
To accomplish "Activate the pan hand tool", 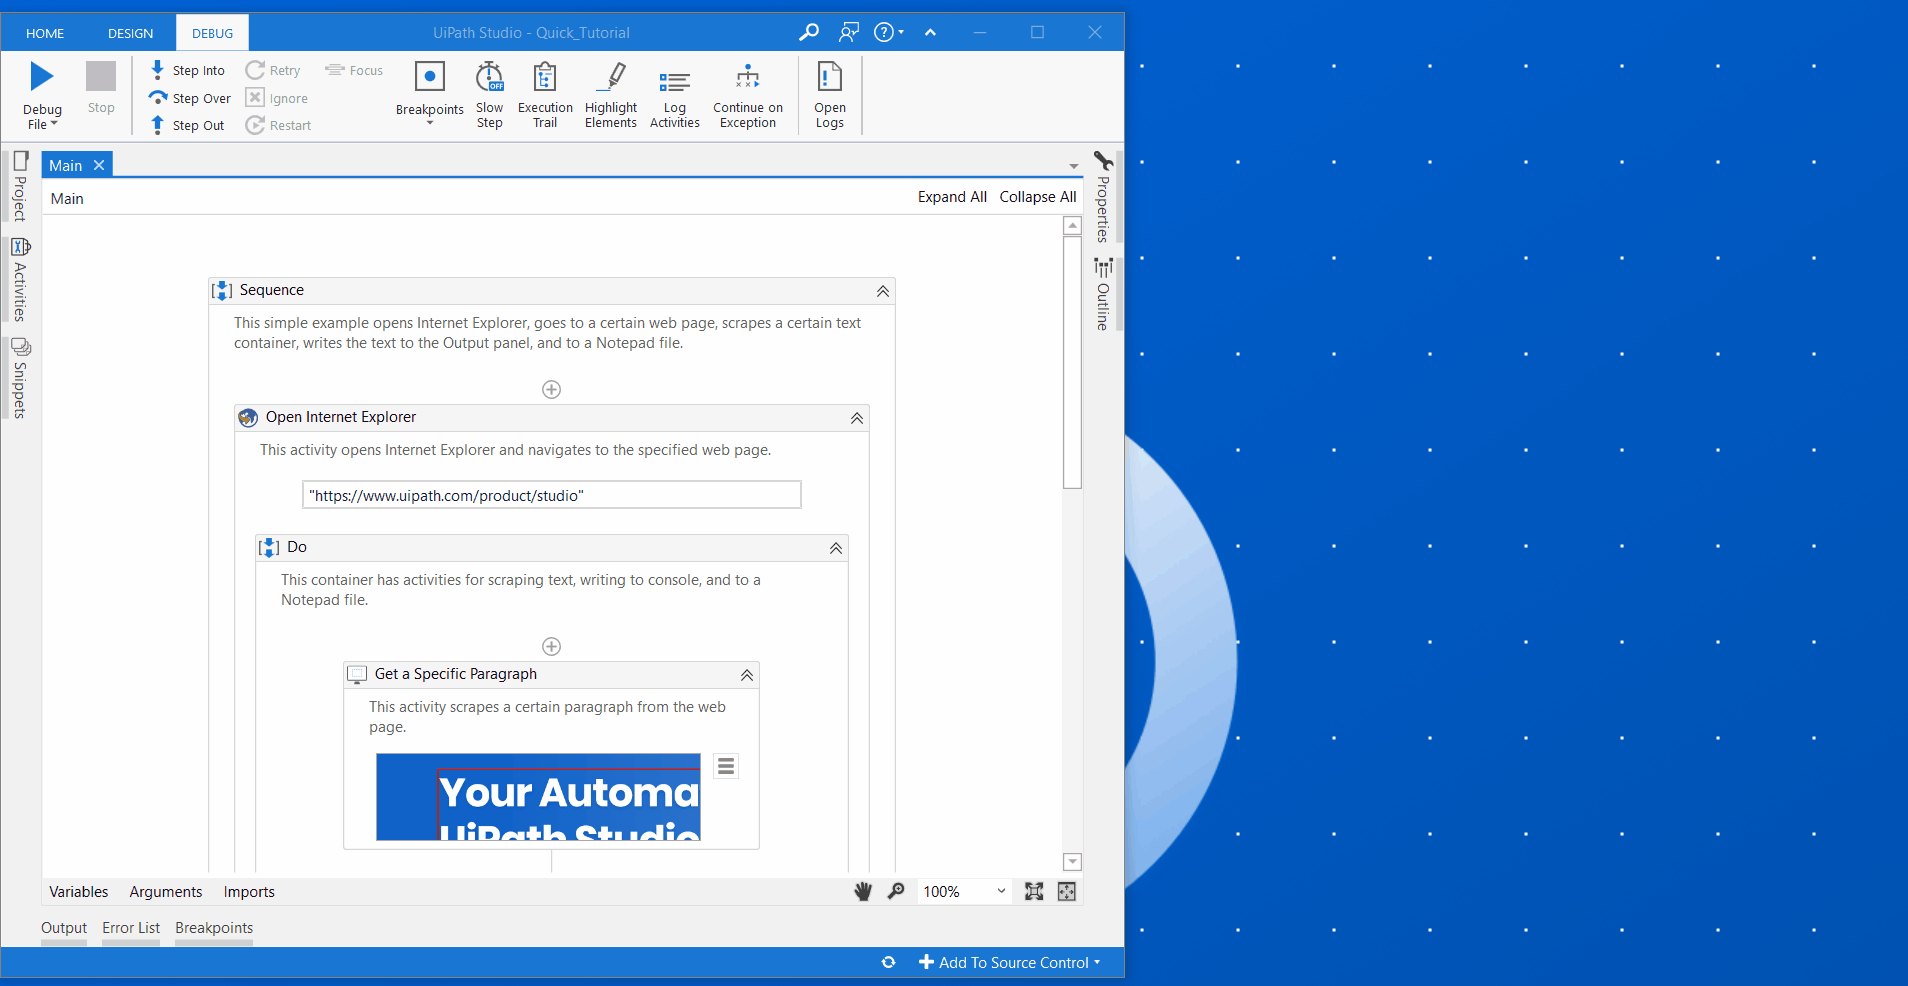I will coord(863,891).
